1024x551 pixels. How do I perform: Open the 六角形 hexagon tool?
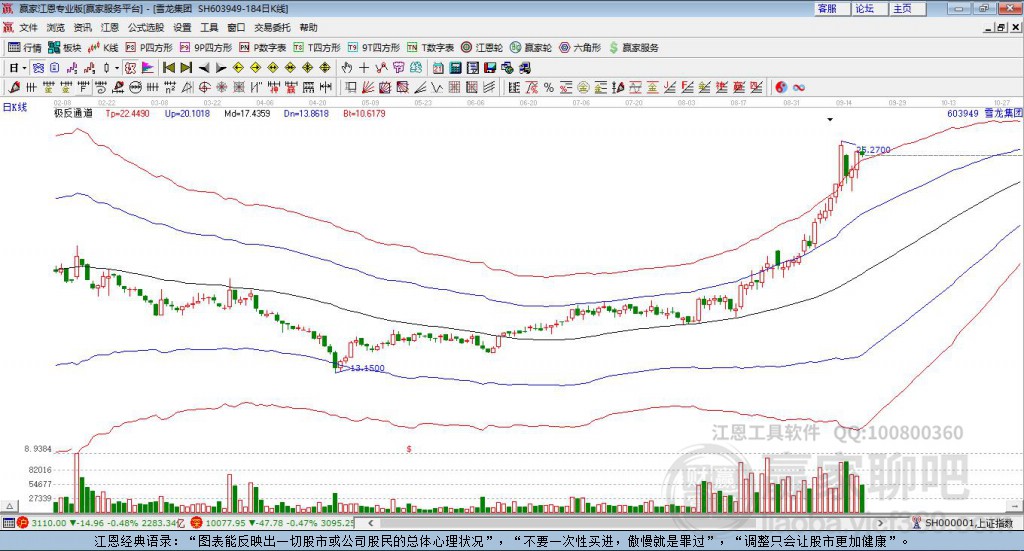point(580,48)
